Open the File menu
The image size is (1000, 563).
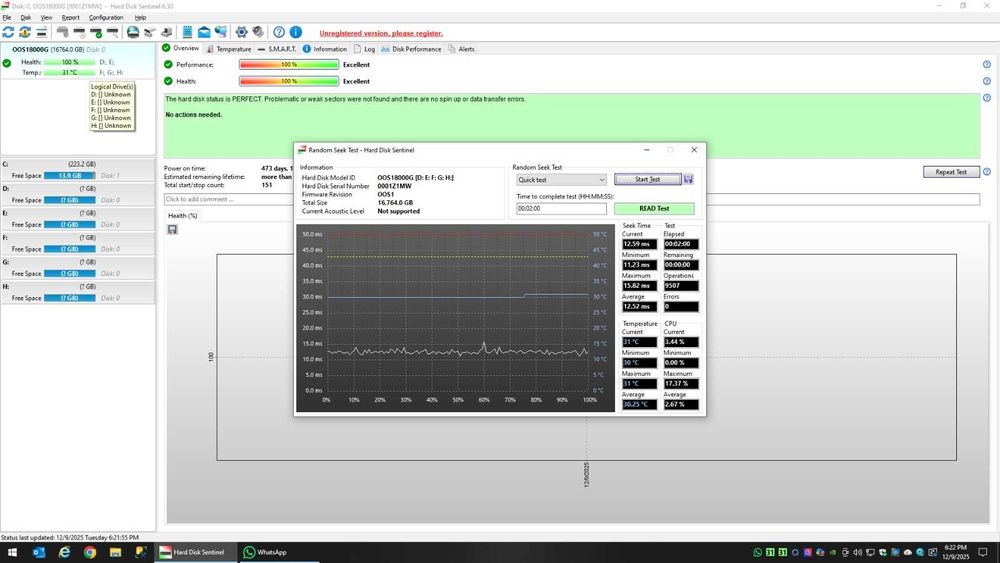pyautogui.click(x=7, y=18)
